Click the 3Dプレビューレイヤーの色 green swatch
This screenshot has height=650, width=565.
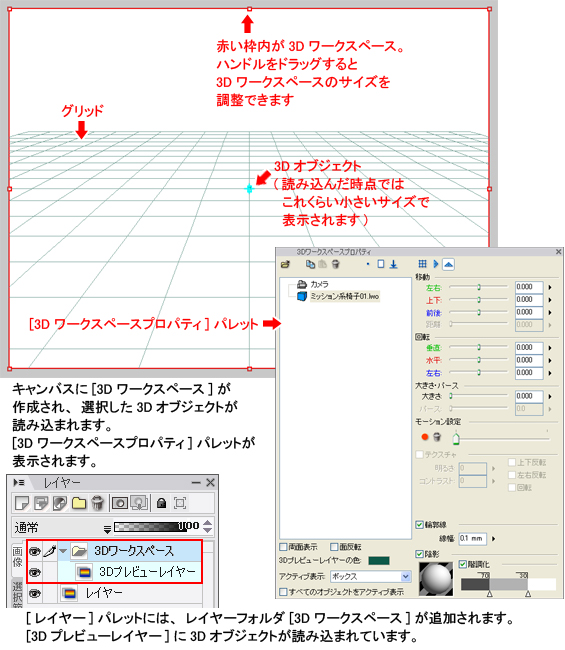(378, 560)
